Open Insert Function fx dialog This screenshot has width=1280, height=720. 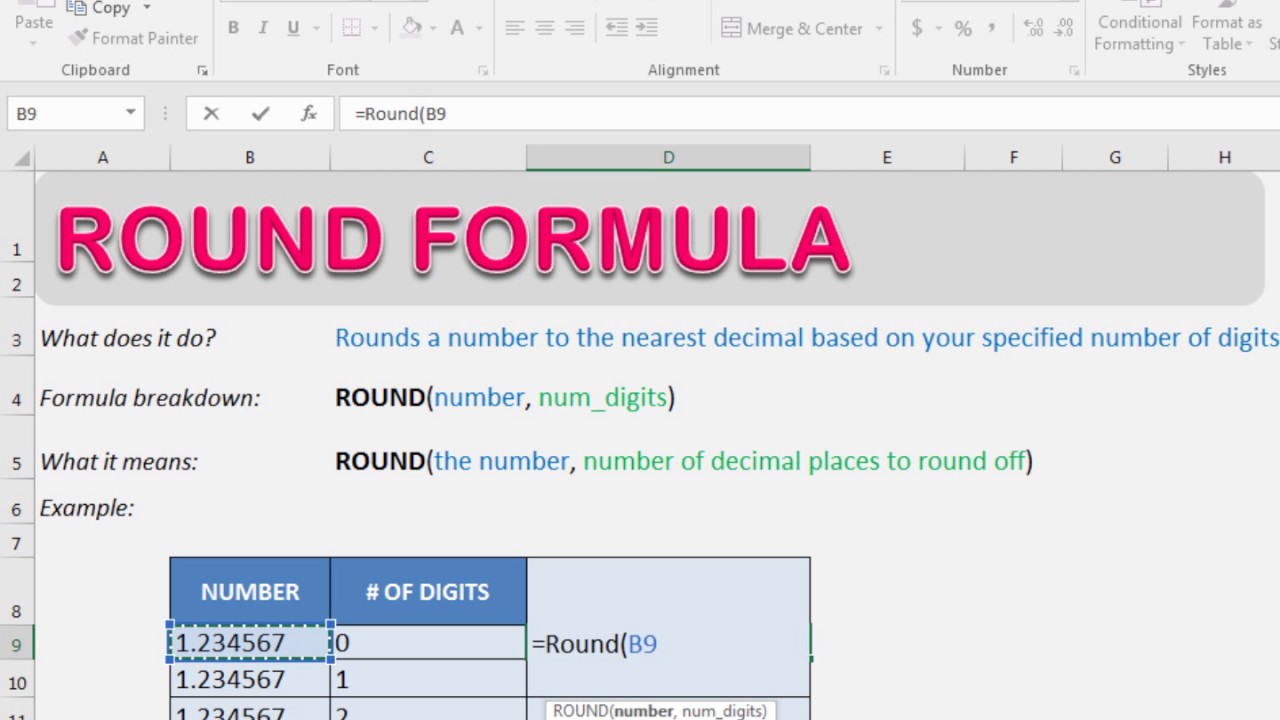pos(309,114)
